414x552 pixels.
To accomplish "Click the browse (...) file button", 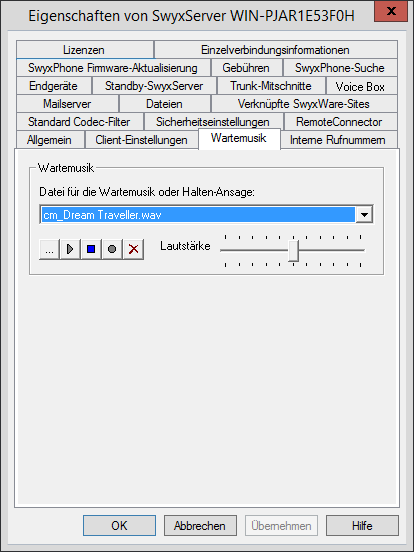I will click(x=49, y=250).
